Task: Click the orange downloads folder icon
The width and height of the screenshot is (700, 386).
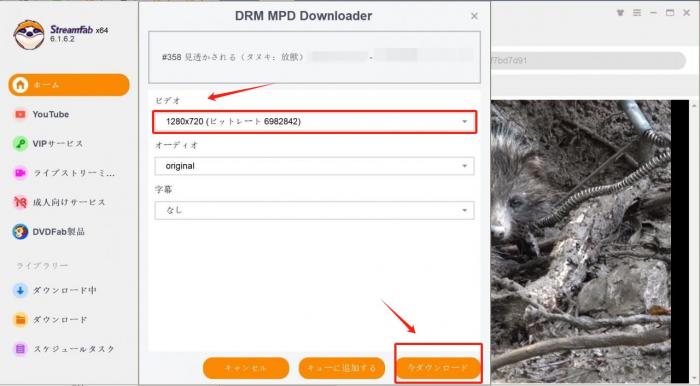Action: pyautogui.click(x=20, y=320)
